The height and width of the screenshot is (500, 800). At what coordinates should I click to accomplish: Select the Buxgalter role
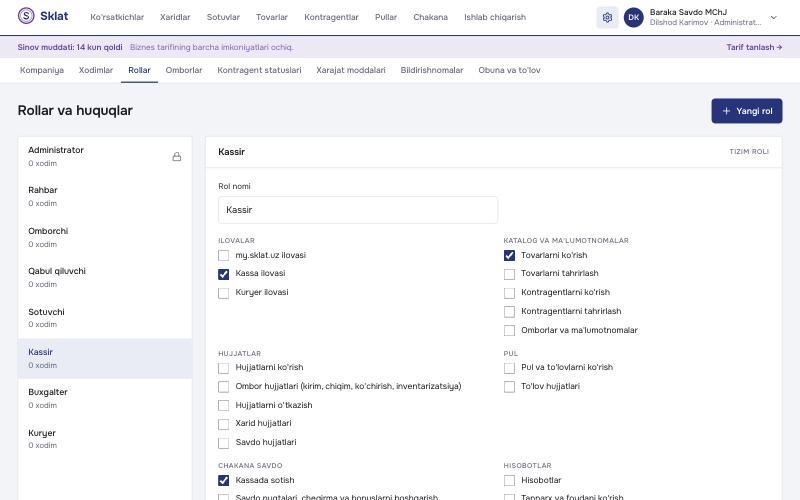[x=105, y=398]
